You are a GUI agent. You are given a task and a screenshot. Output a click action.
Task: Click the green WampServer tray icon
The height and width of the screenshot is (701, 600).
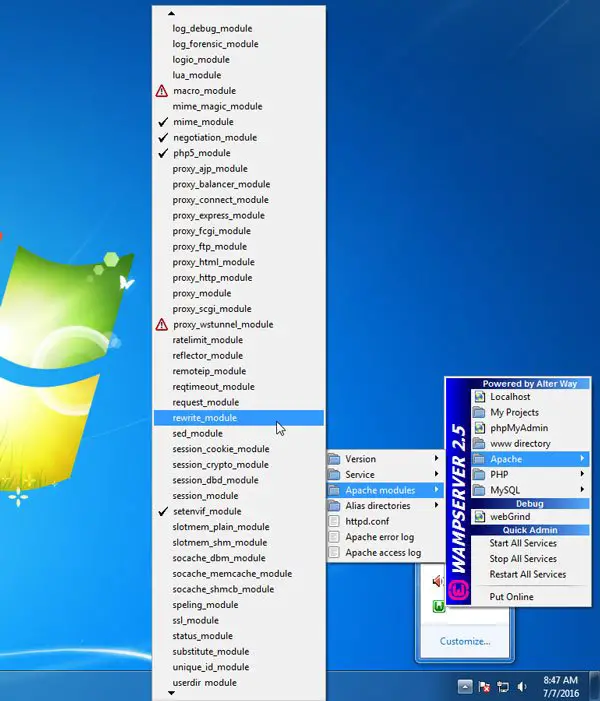click(439, 607)
